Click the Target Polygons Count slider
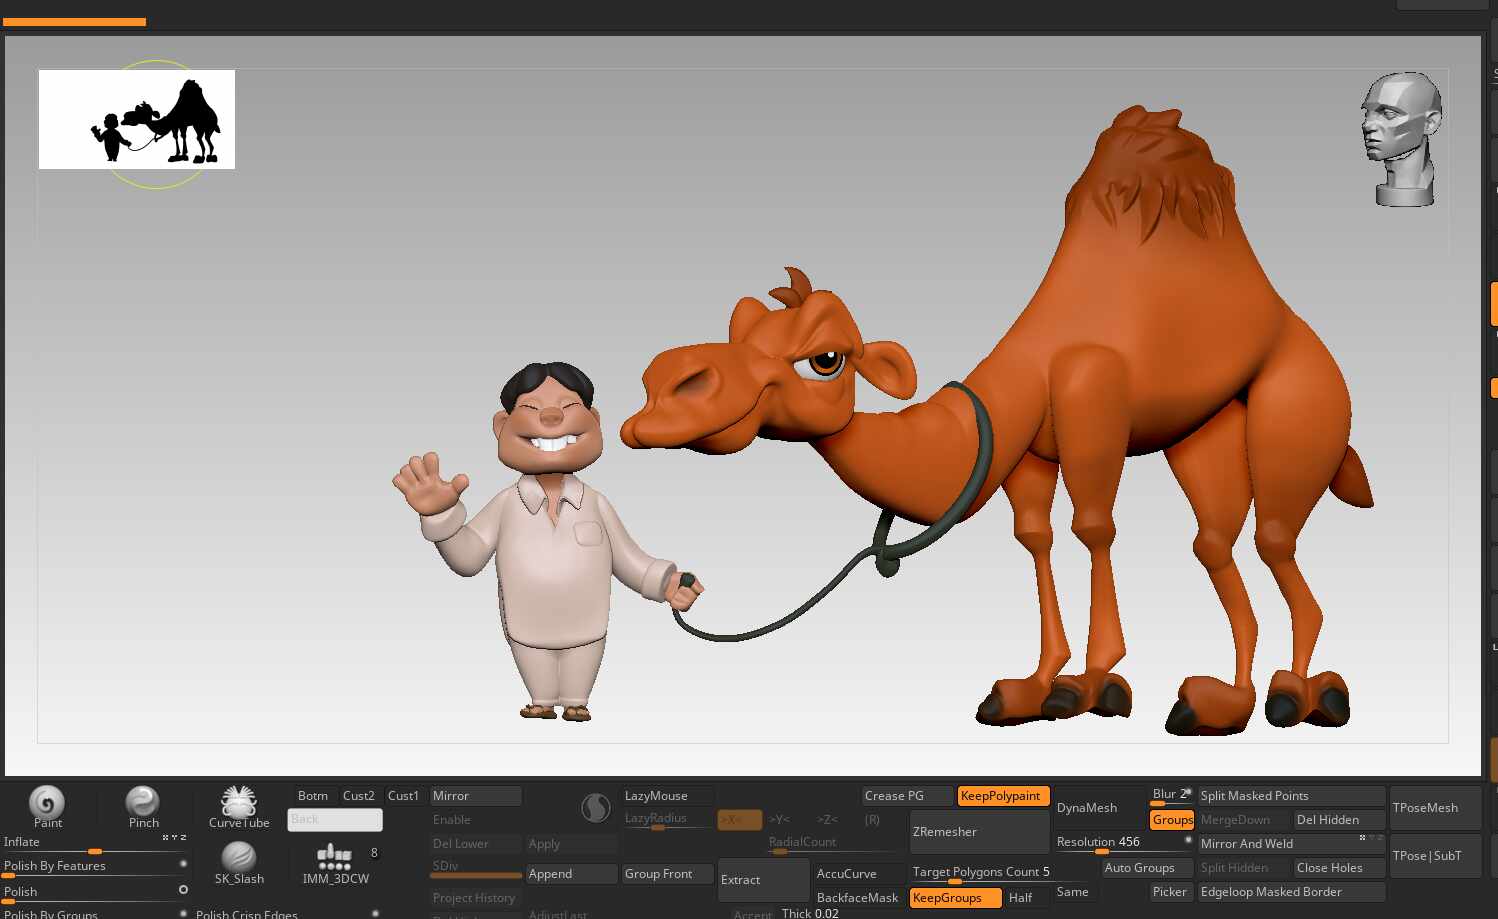Screen dimensions: 1498x919 pyautogui.click(x=979, y=873)
